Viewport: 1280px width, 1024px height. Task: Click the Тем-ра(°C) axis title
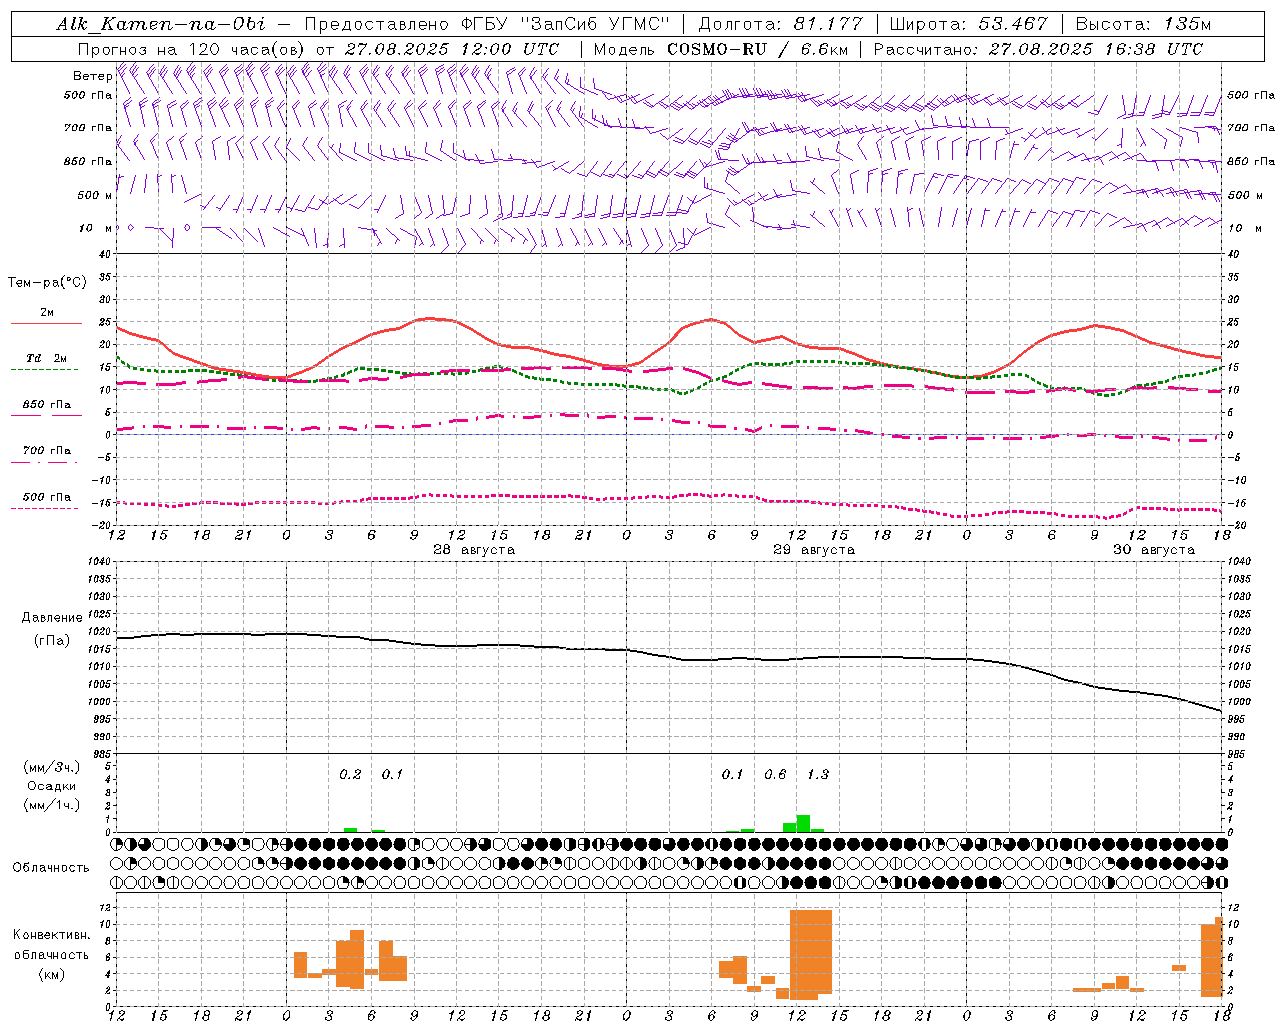click(x=47, y=283)
